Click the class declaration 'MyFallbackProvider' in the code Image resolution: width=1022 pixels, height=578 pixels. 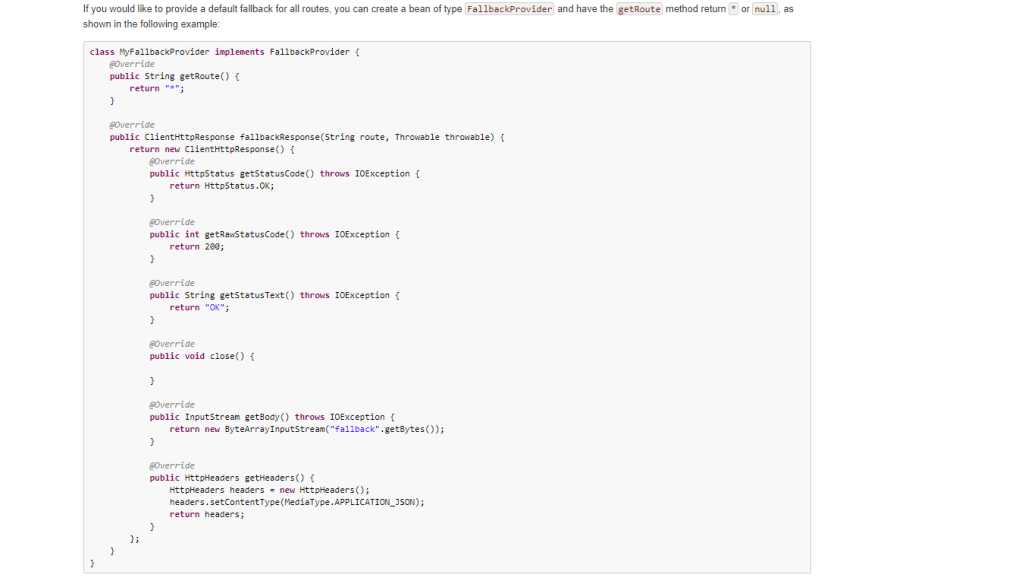tap(164, 51)
